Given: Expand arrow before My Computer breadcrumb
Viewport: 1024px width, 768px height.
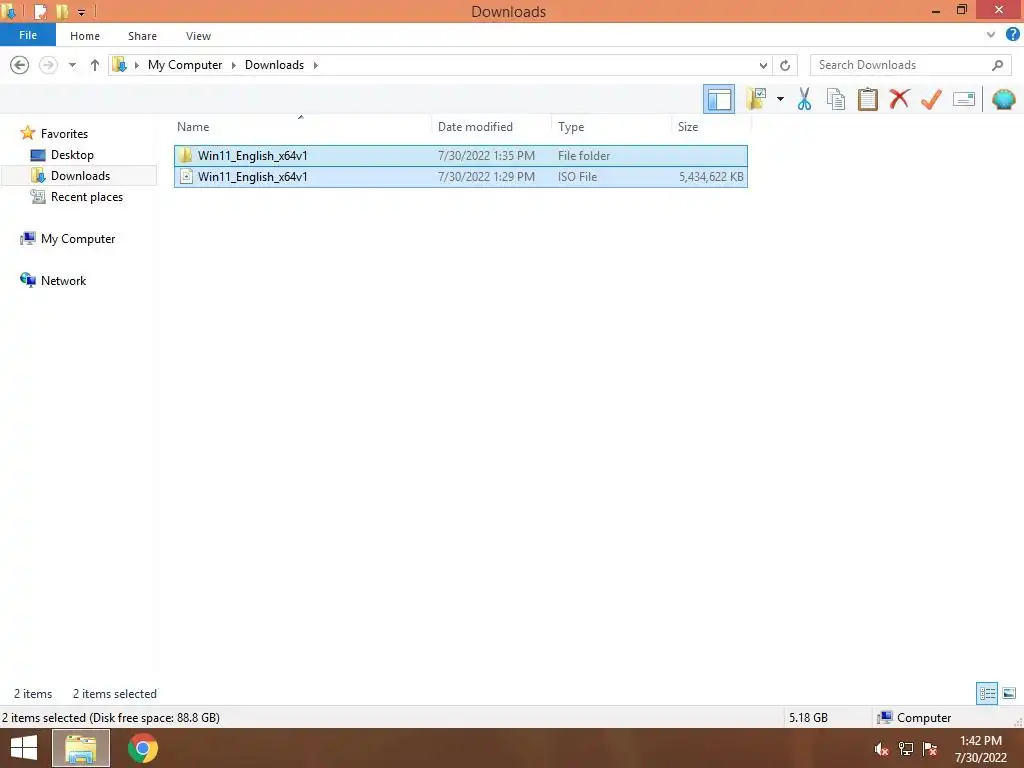Looking at the screenshot, I should coord(136,65).
